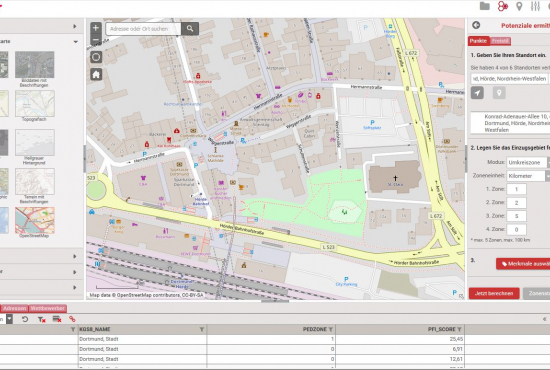Screen dimensions: 550x370
Task: Open the folder icon in the top toolbar
Action: pyautogui.click(x=485, y=6)
